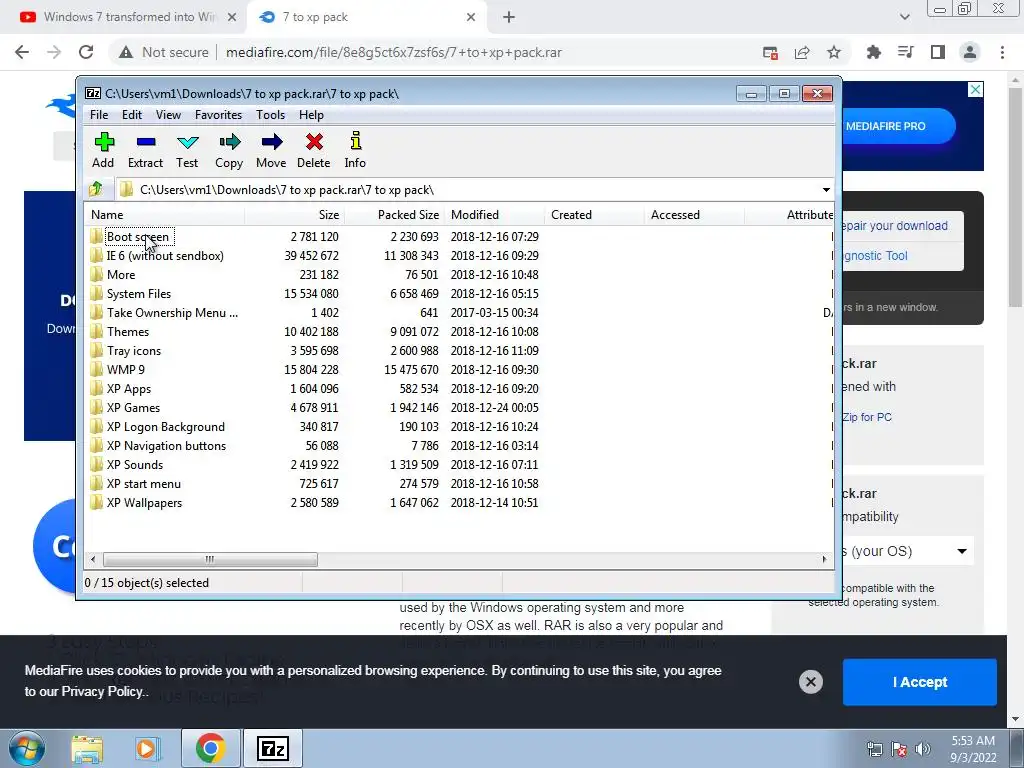1024x768 pixels.
Task: Bookmark this page with the star icon
Action: [x=834, y=52]
